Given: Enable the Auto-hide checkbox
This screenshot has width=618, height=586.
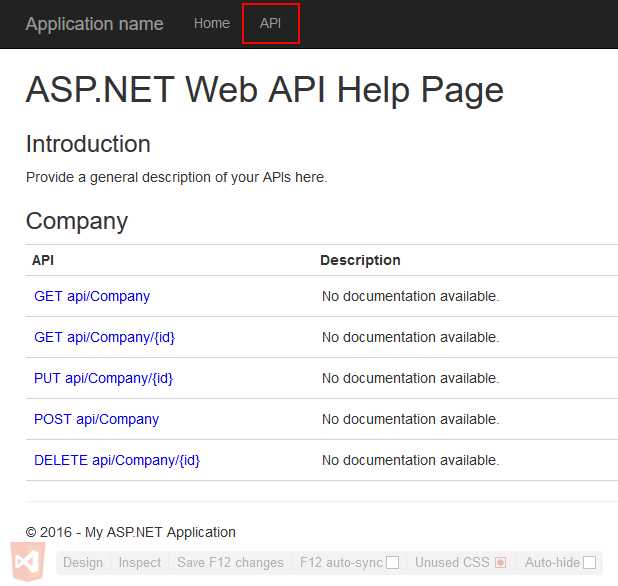Looking at the screenshot, I should click(x=589, y=562).
